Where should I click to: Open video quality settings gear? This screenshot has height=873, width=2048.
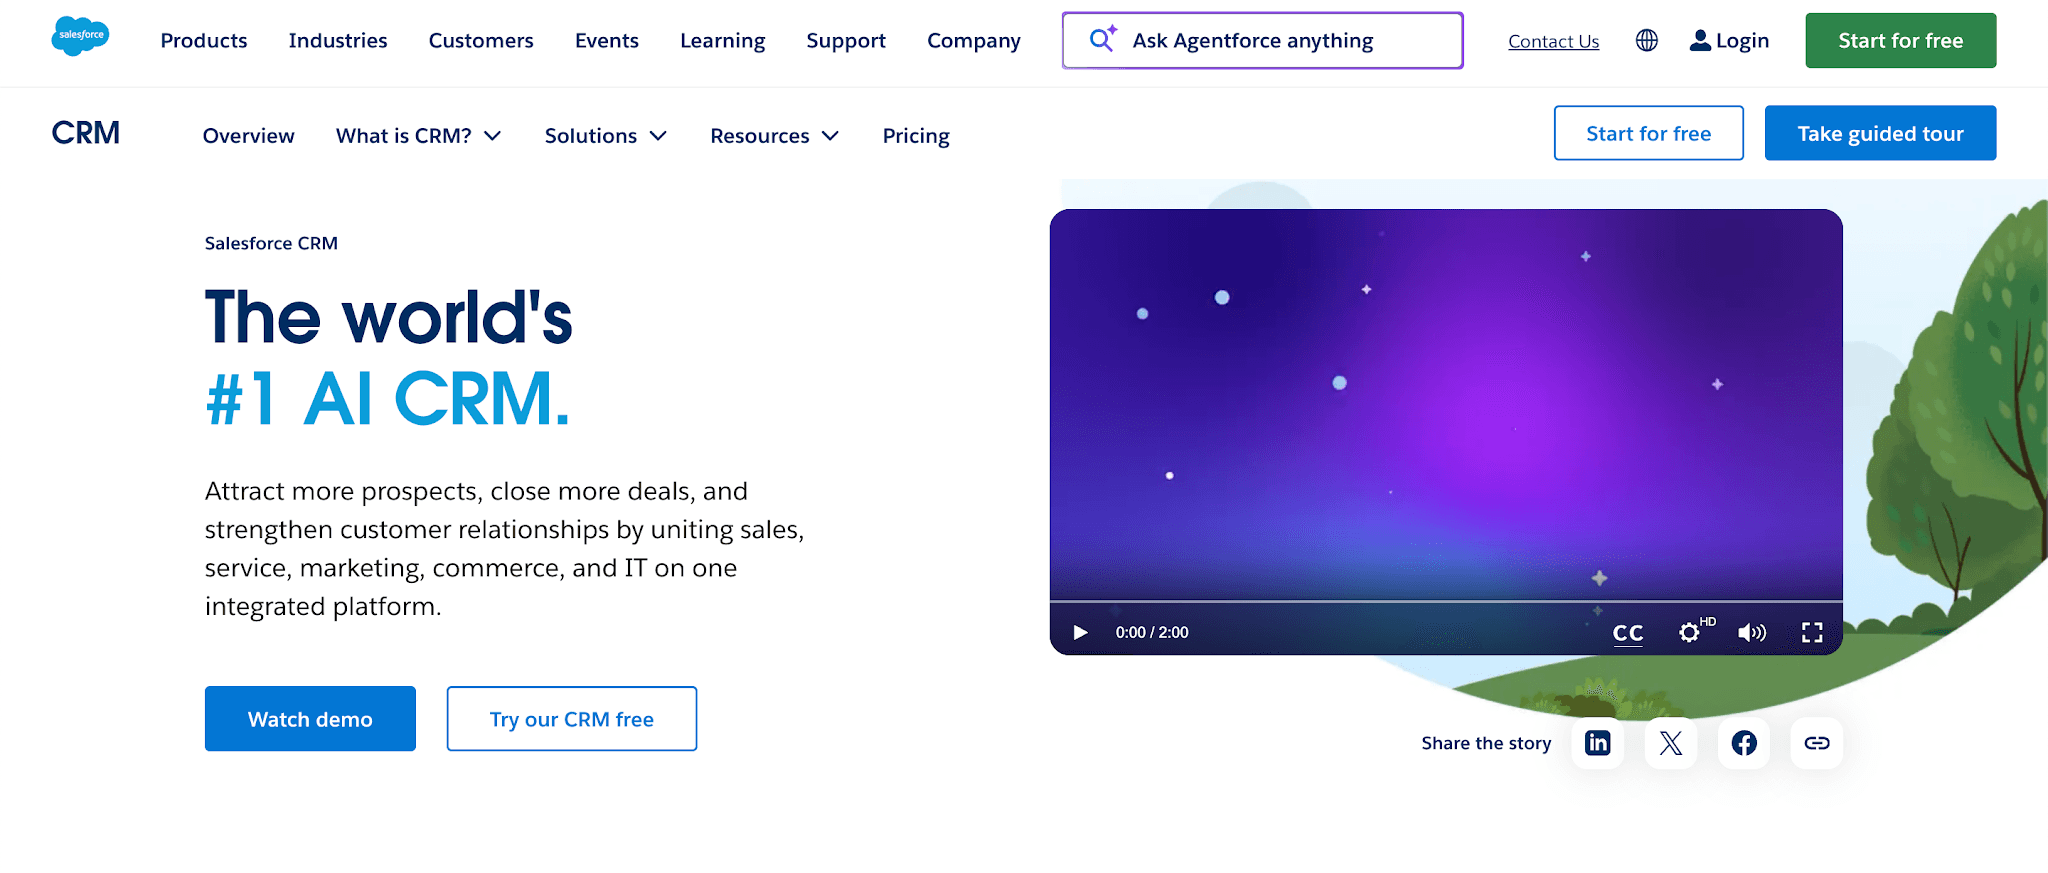[x=1690, y=632]
